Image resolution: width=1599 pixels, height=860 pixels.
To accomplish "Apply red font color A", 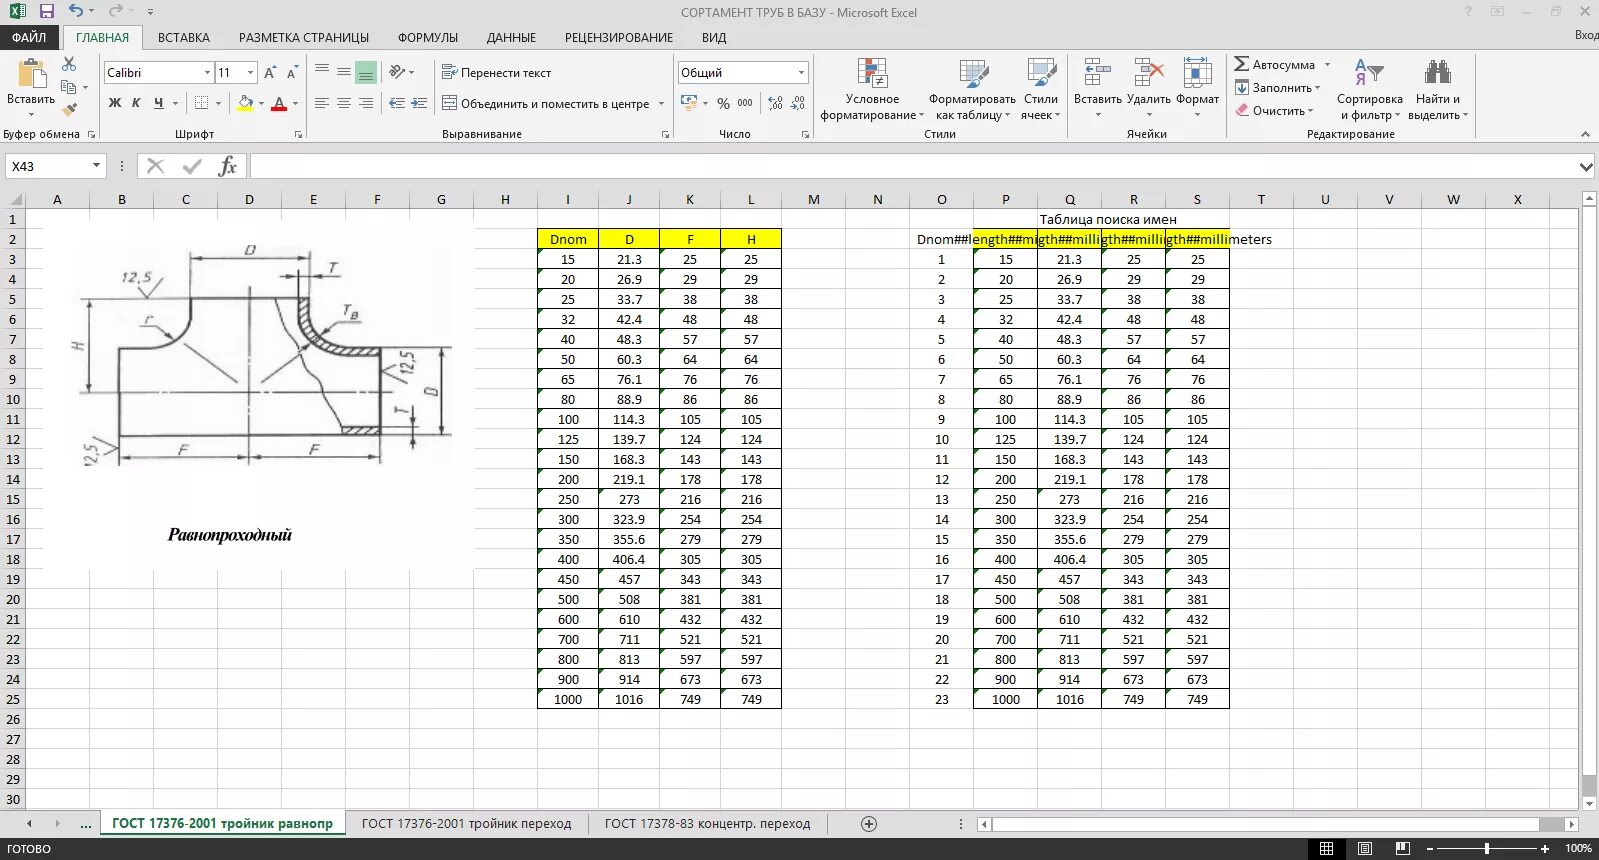I will pos(279,103).
